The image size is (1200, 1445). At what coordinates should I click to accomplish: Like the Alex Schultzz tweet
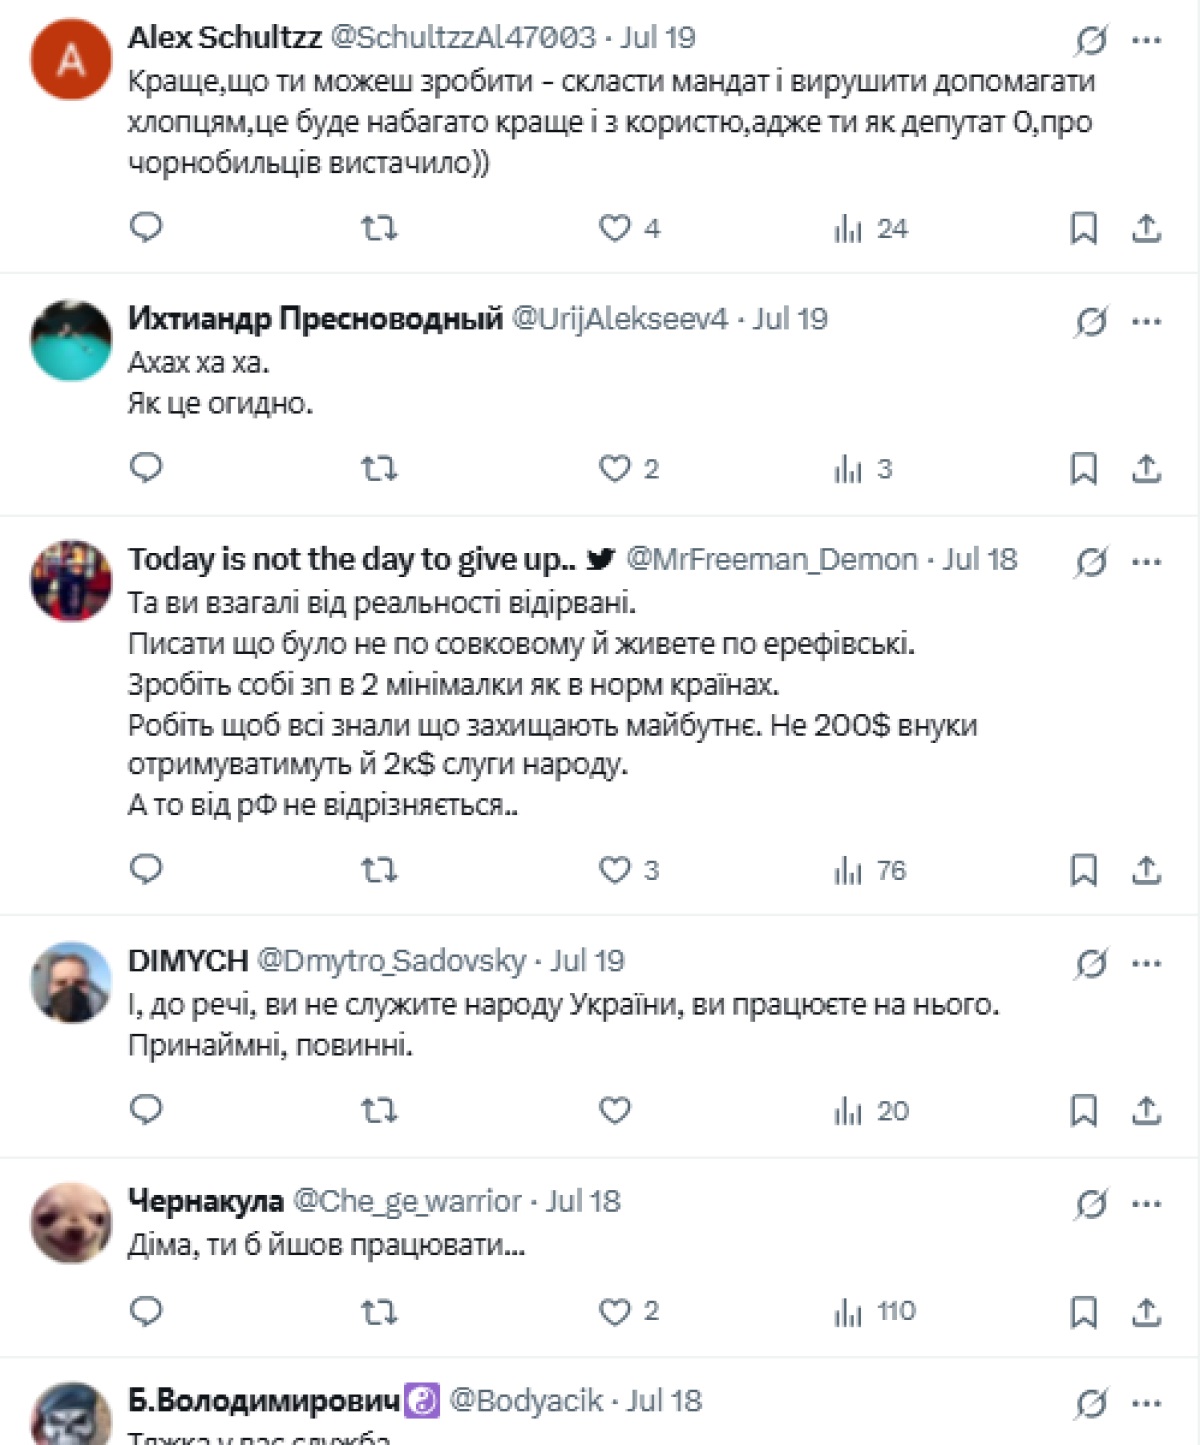[615, 228]
